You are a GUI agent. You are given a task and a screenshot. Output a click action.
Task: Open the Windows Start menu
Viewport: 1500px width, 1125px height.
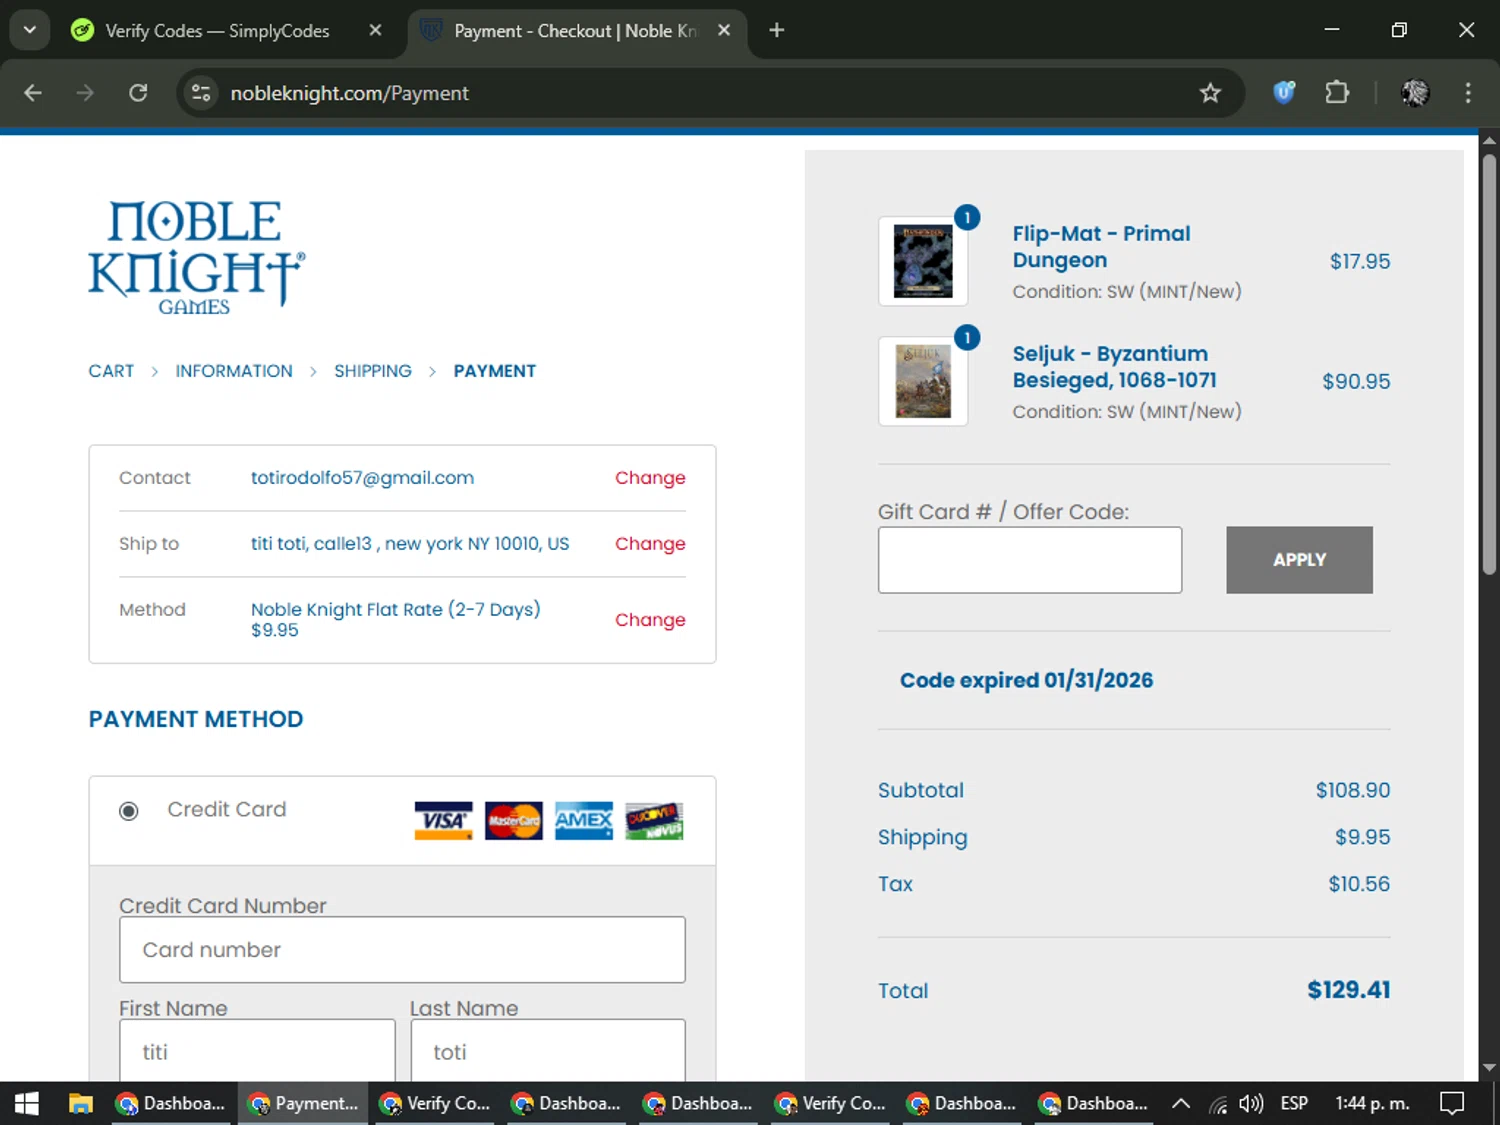27,1103
